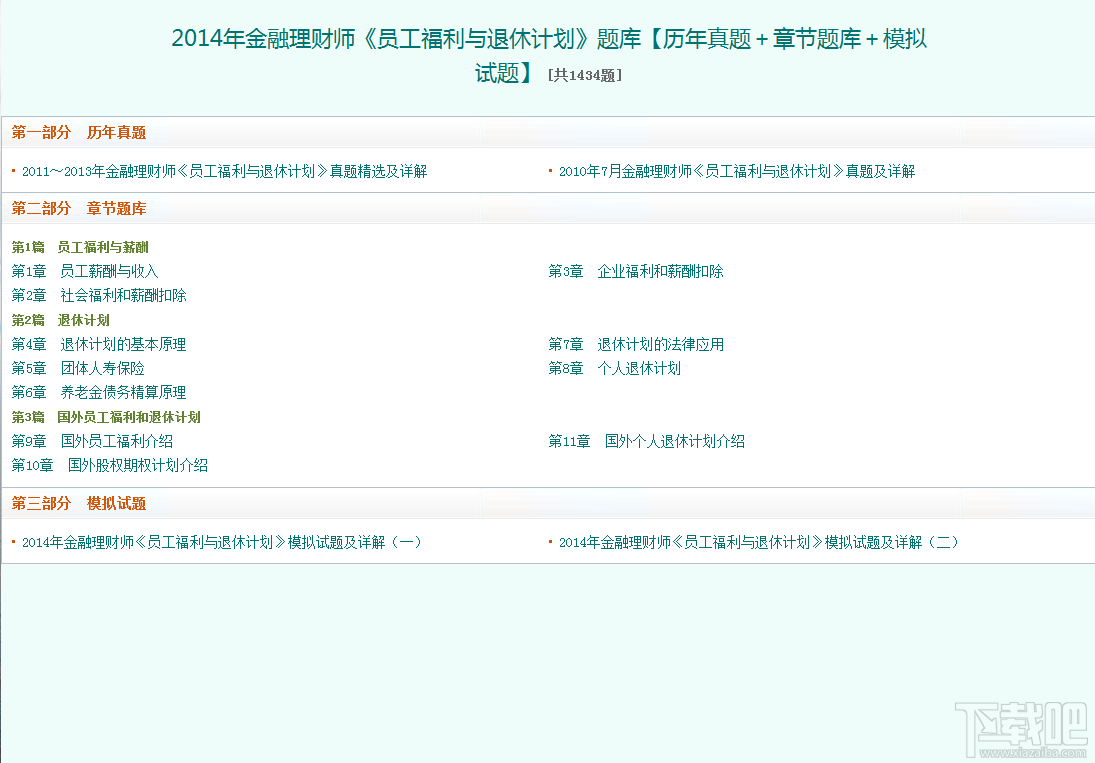The image size is (1095, 763).
Task: Open 第4章 退休计划的基本原理
Action: 98,344
